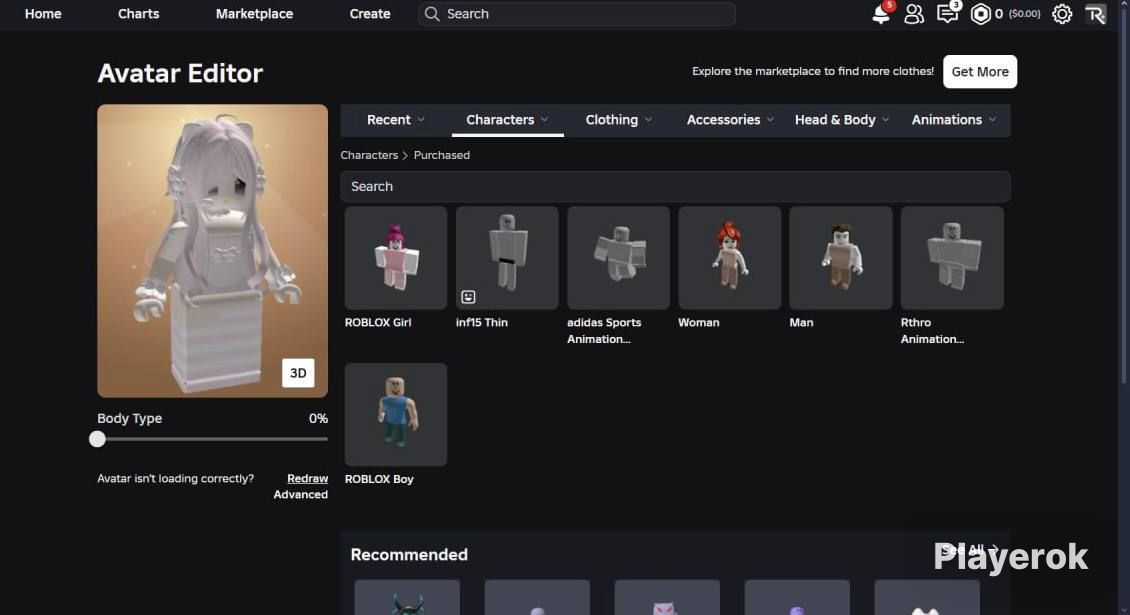Screen dimensions: 1130x615
Task: Open the Marketplace menu item
Action: point(254,14)
